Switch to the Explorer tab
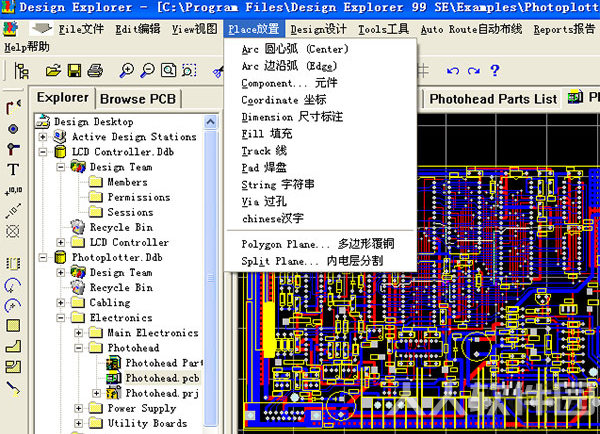Image resolution: width=600 pixels, height=434 pixels. pos(63,98)
